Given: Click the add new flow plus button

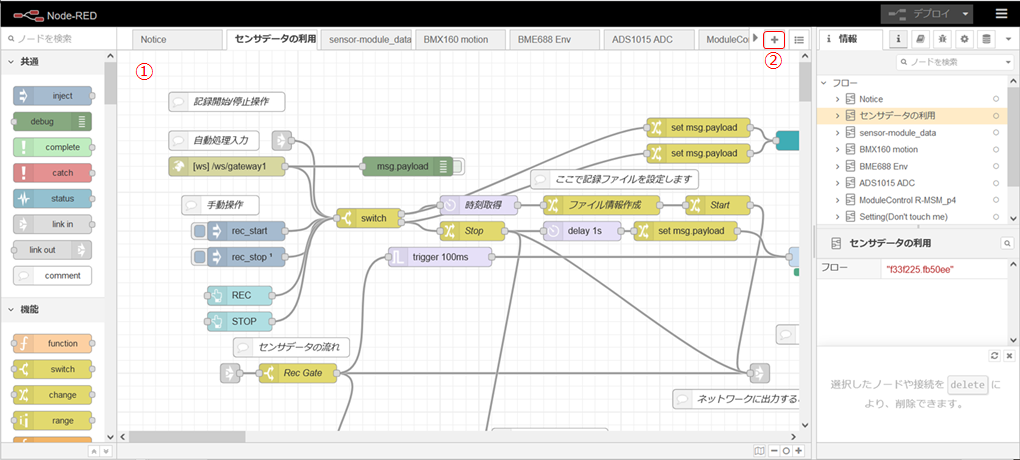Looking at the screenshot, I should (x=775, y=39).
